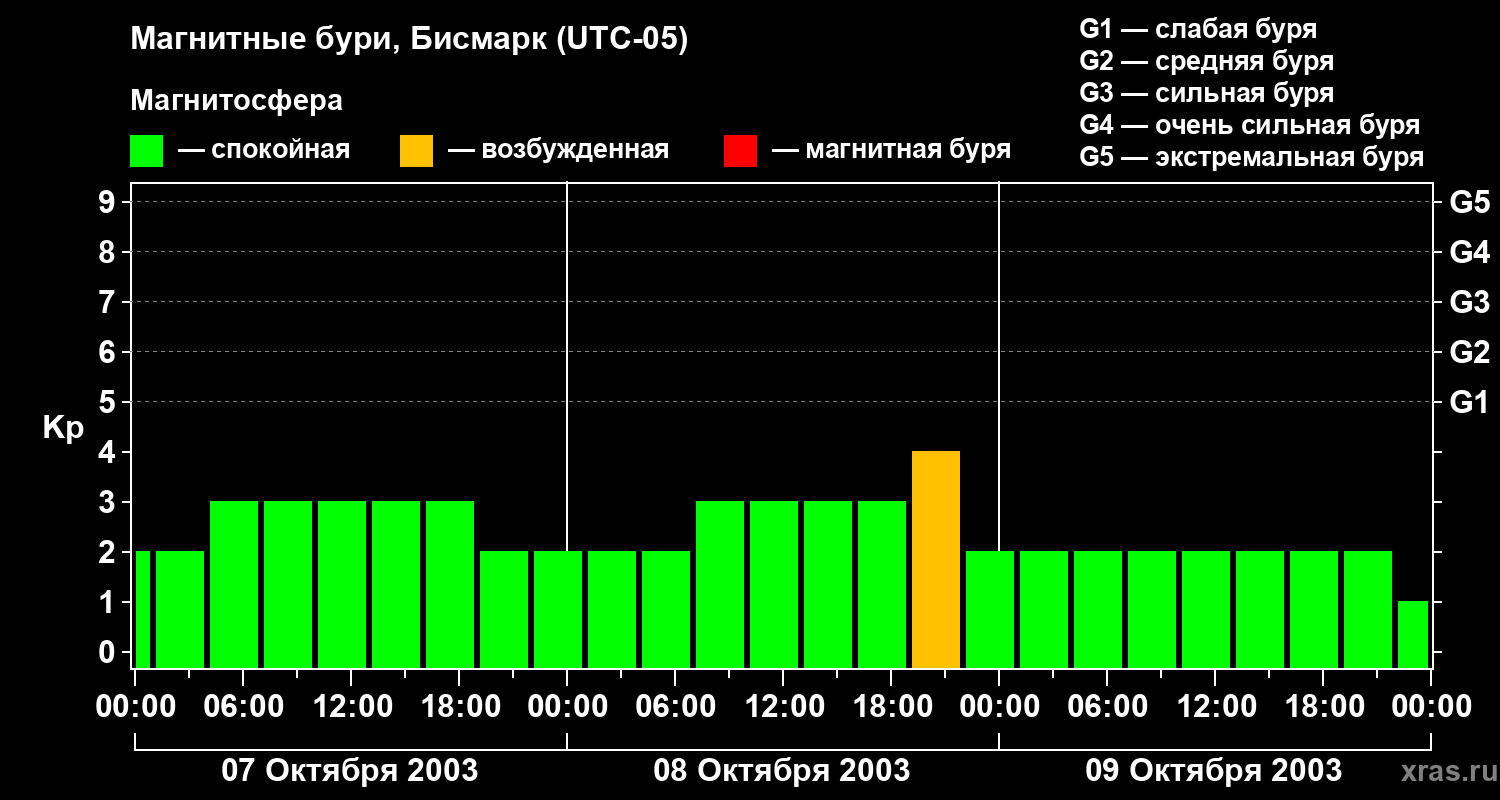Click the 'G5 — экстремальная буря' legend line
Screen dimensions: 1500x800
pos(1251,157)
